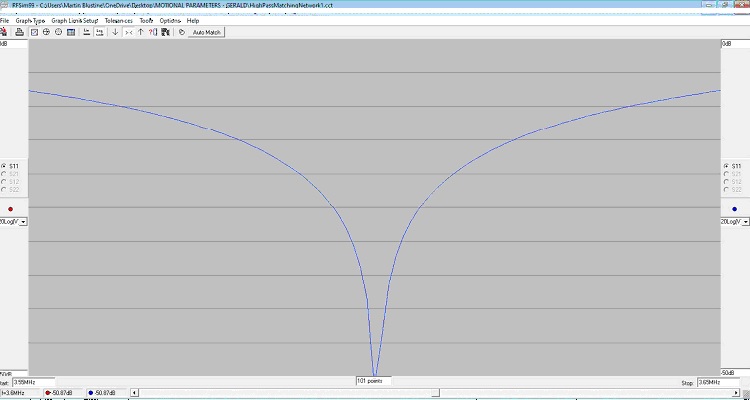Open the Help menu
The image size is (750, 400).
click(x=193, y=21)
